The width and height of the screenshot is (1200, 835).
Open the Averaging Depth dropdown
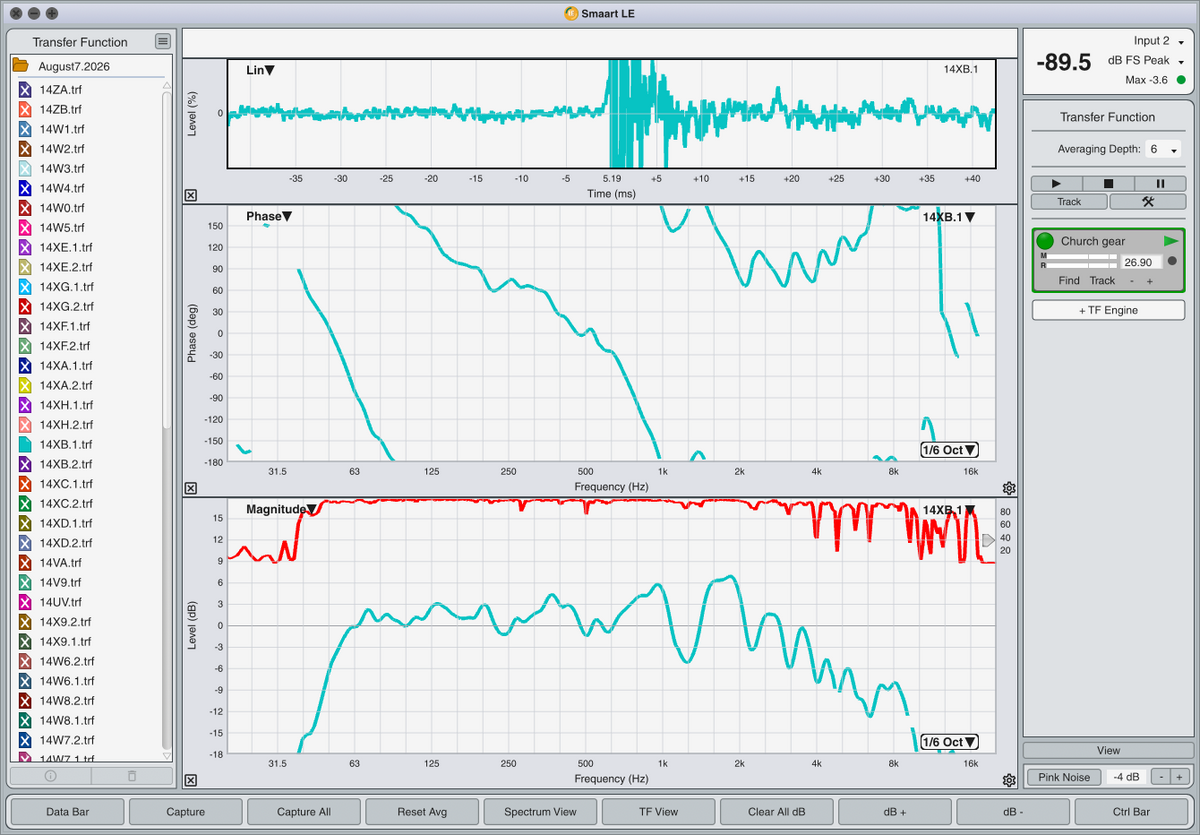[1165, 149]
